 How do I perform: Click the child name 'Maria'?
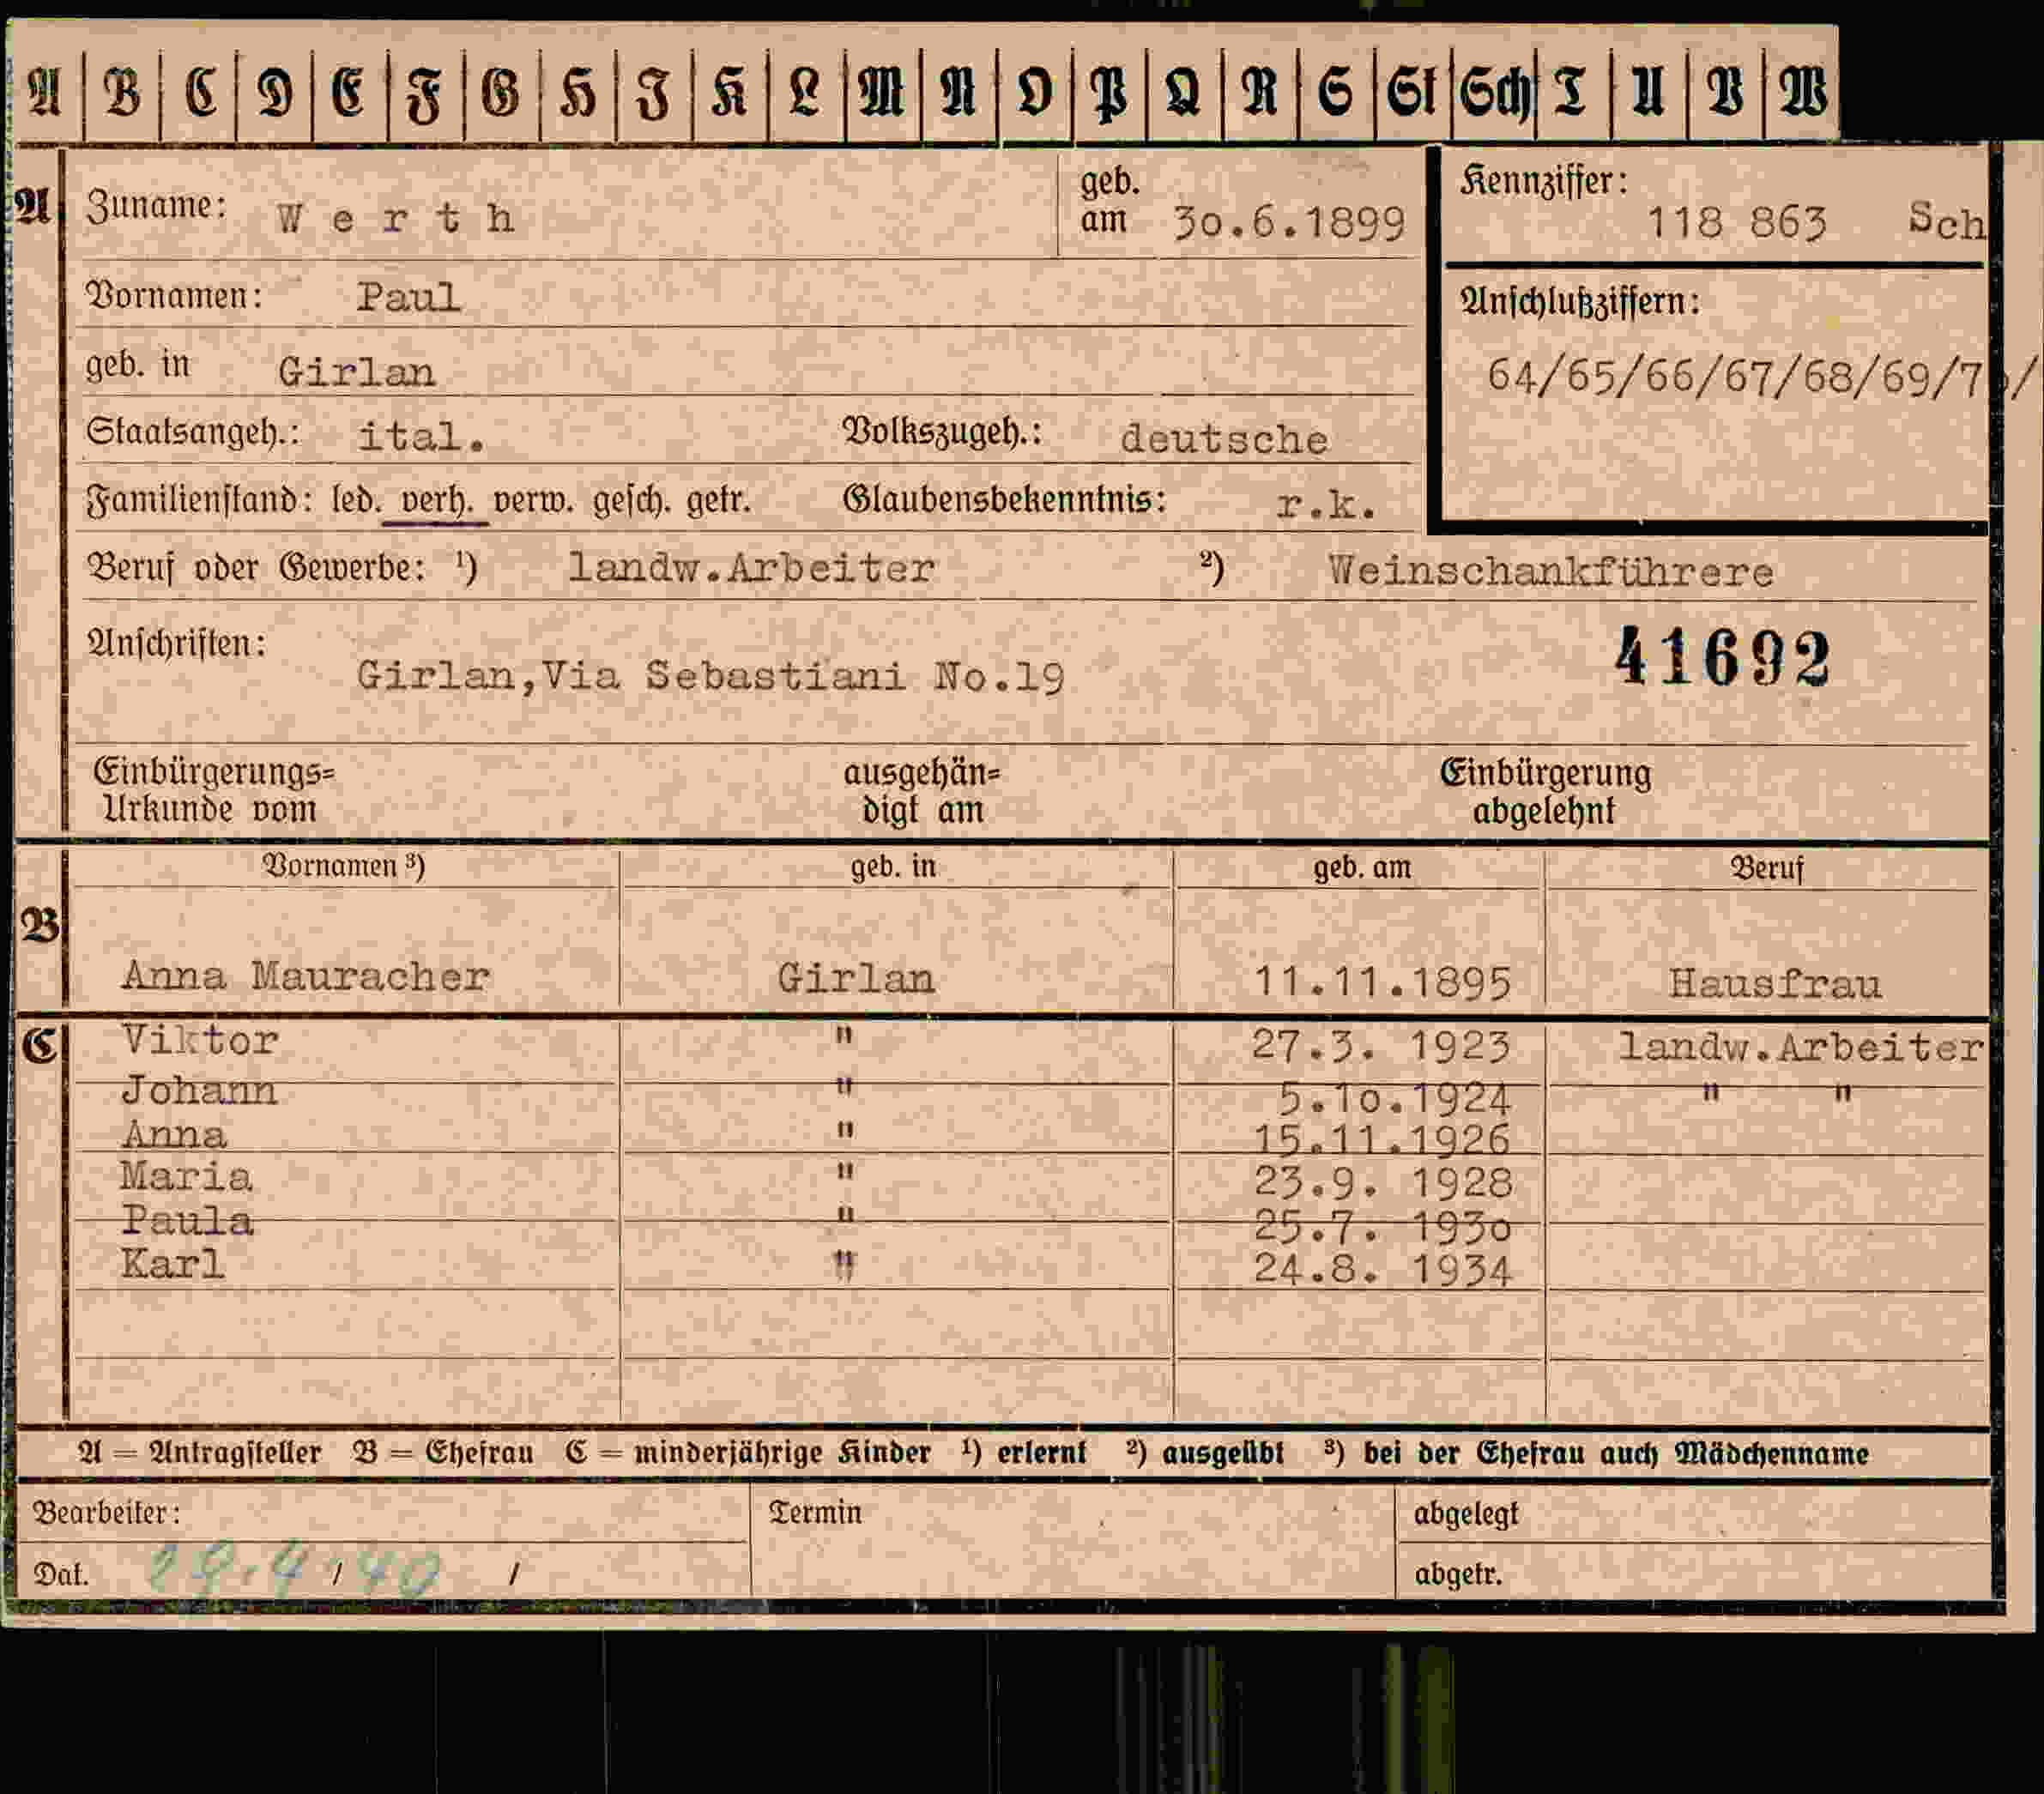(186, 1177)
